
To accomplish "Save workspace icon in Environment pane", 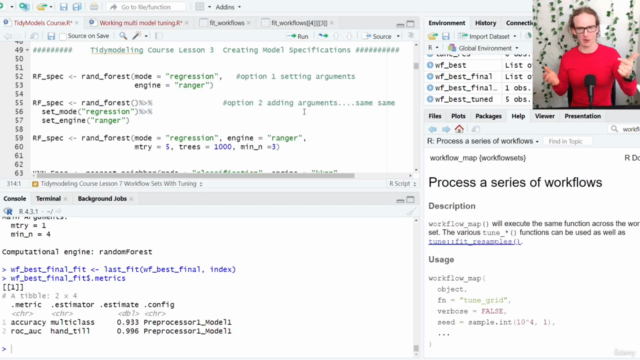I will pos(446,36).
